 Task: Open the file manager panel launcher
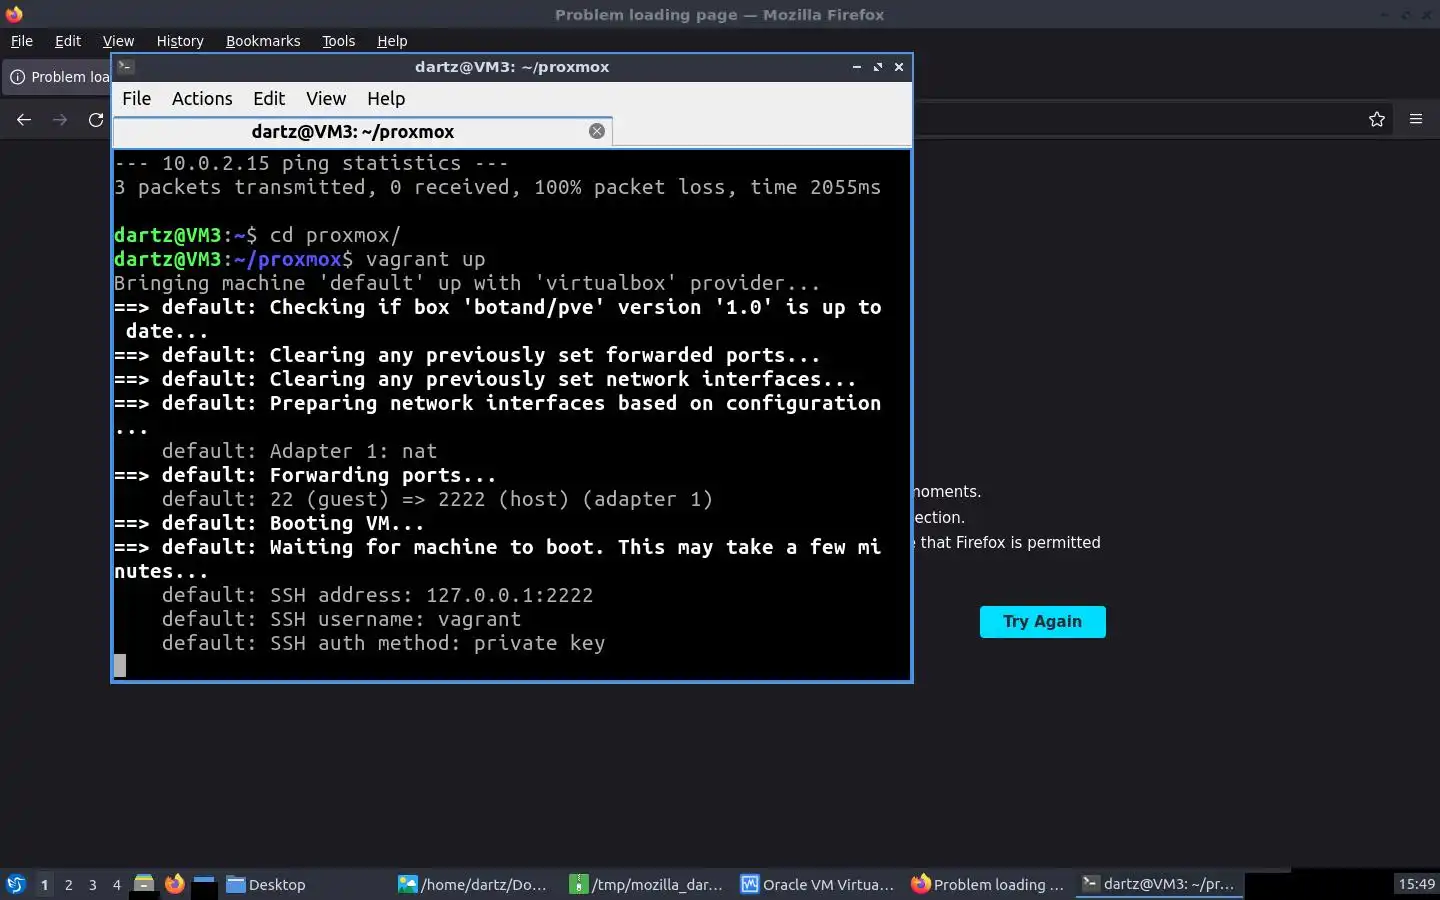(x=144, y=884)
